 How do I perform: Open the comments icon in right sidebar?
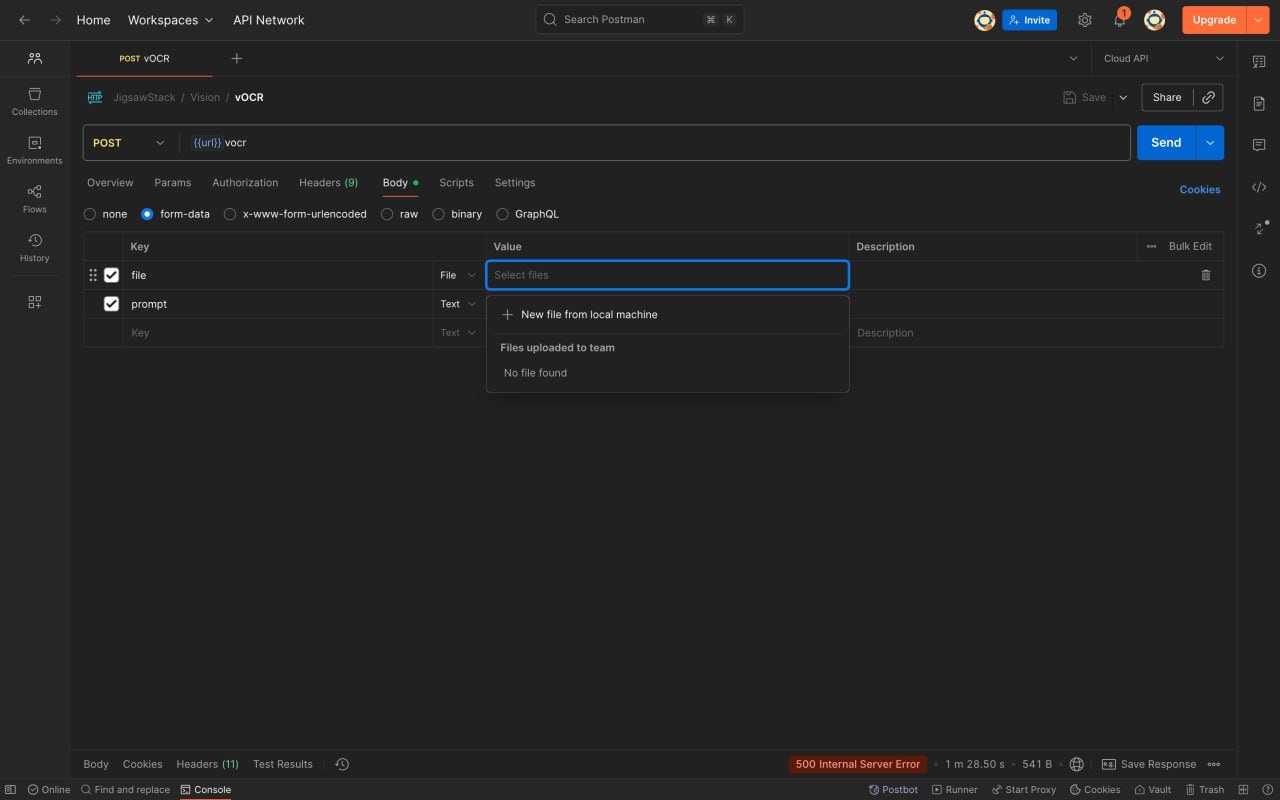1259,145
